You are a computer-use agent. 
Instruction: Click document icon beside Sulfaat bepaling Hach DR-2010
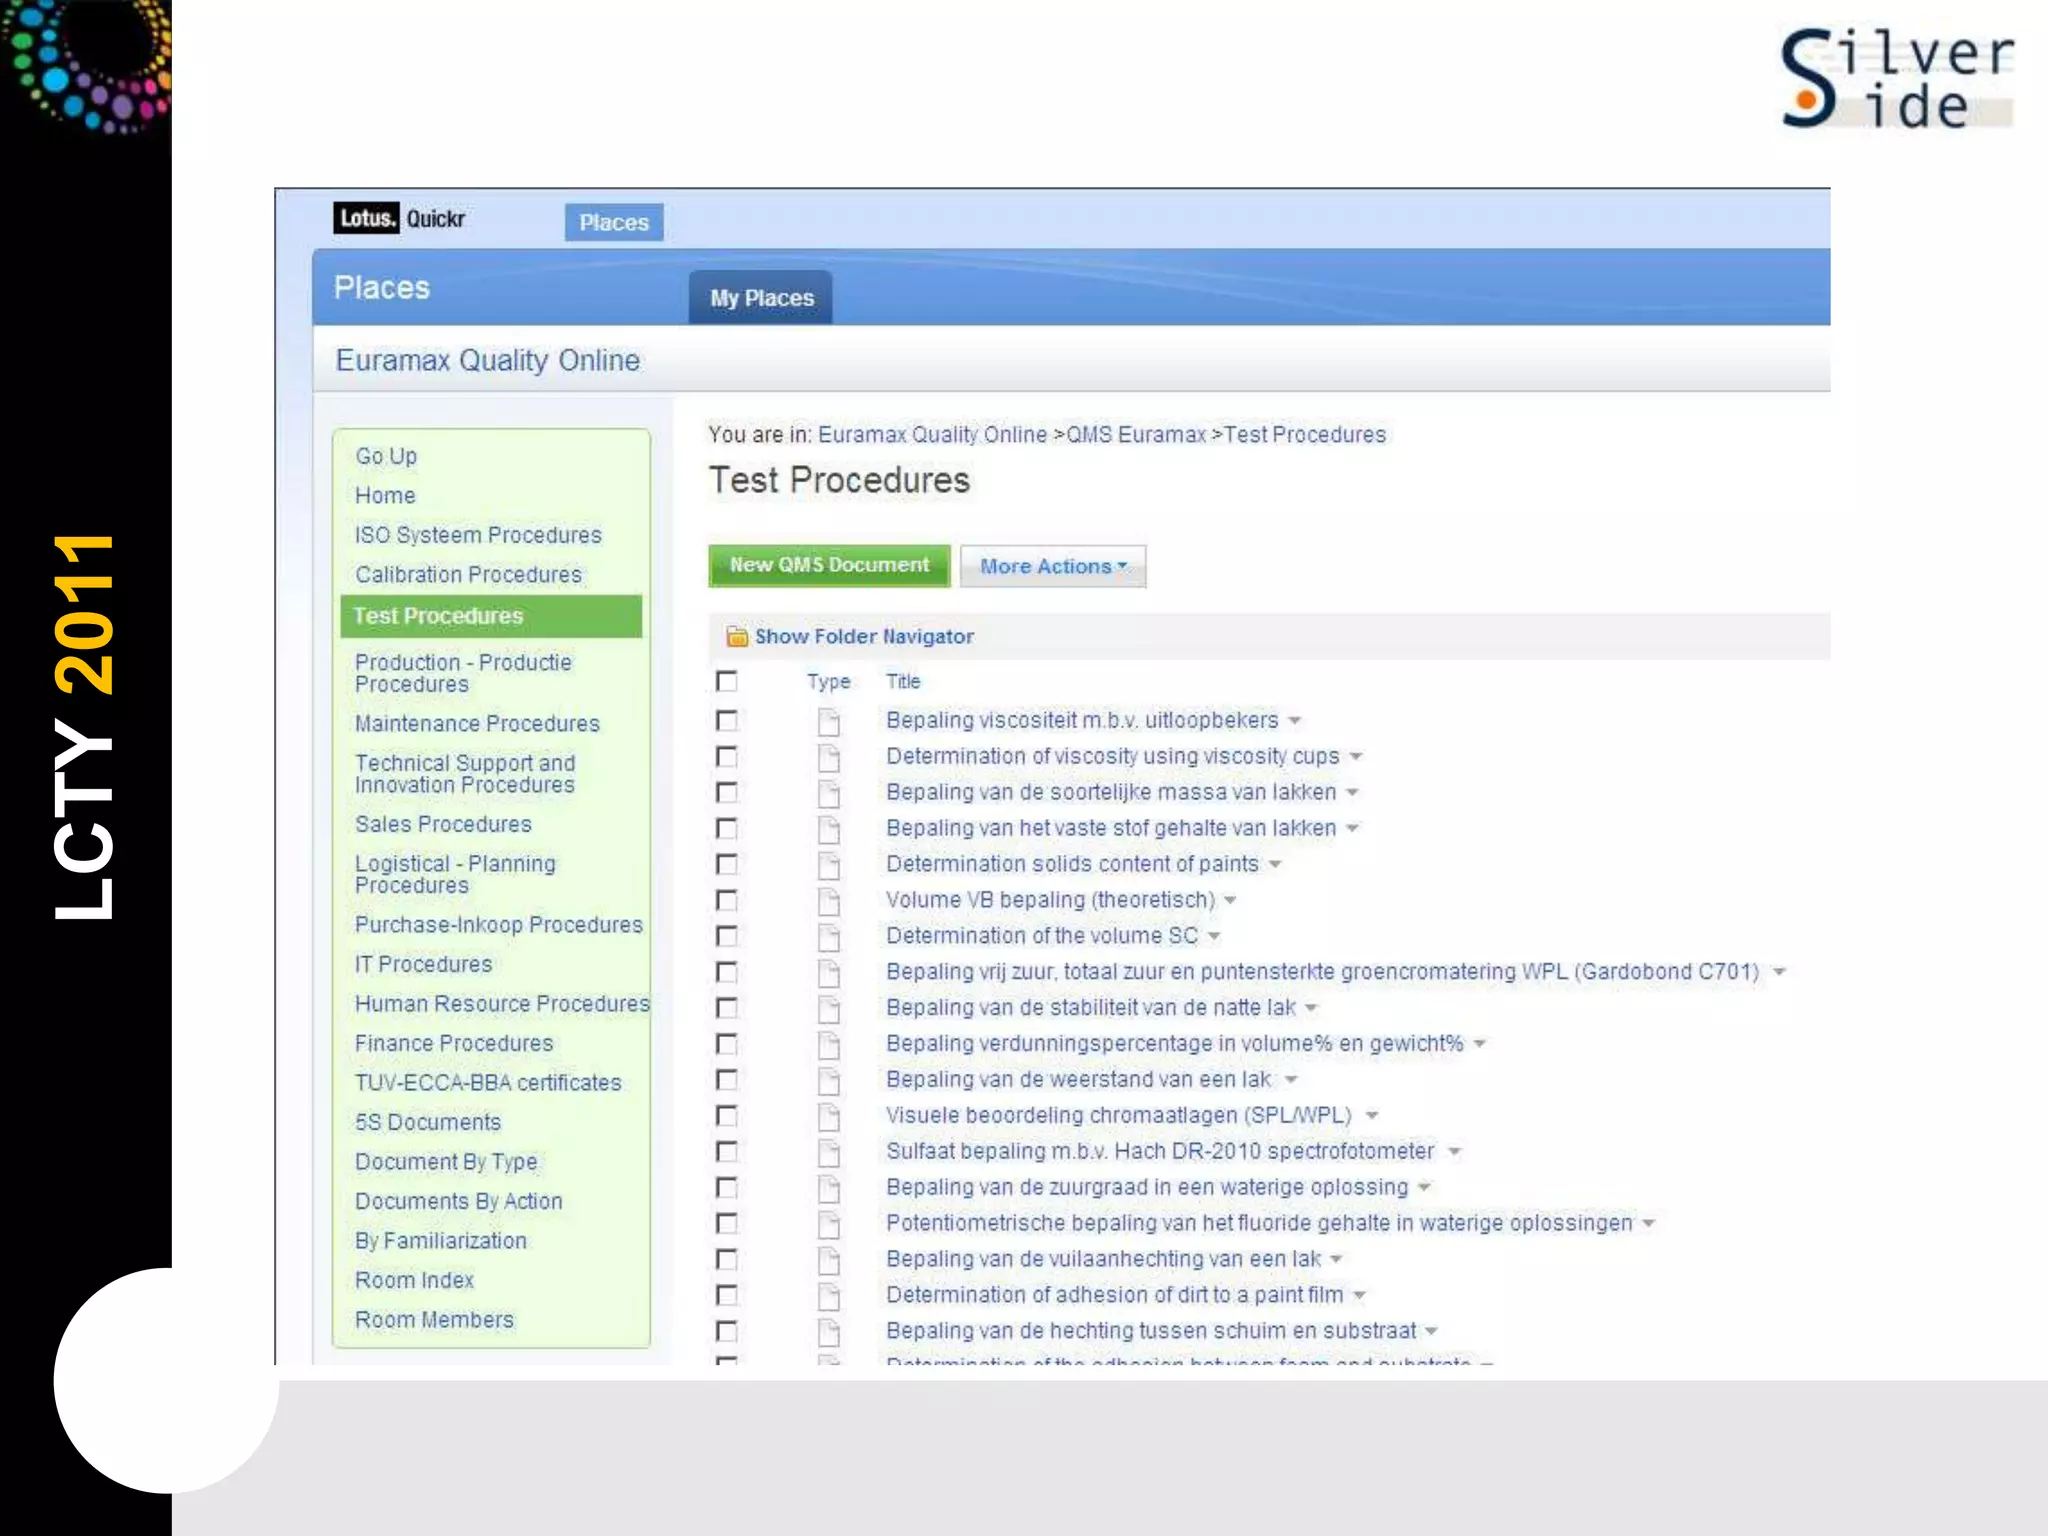(x=828, y=1152)
